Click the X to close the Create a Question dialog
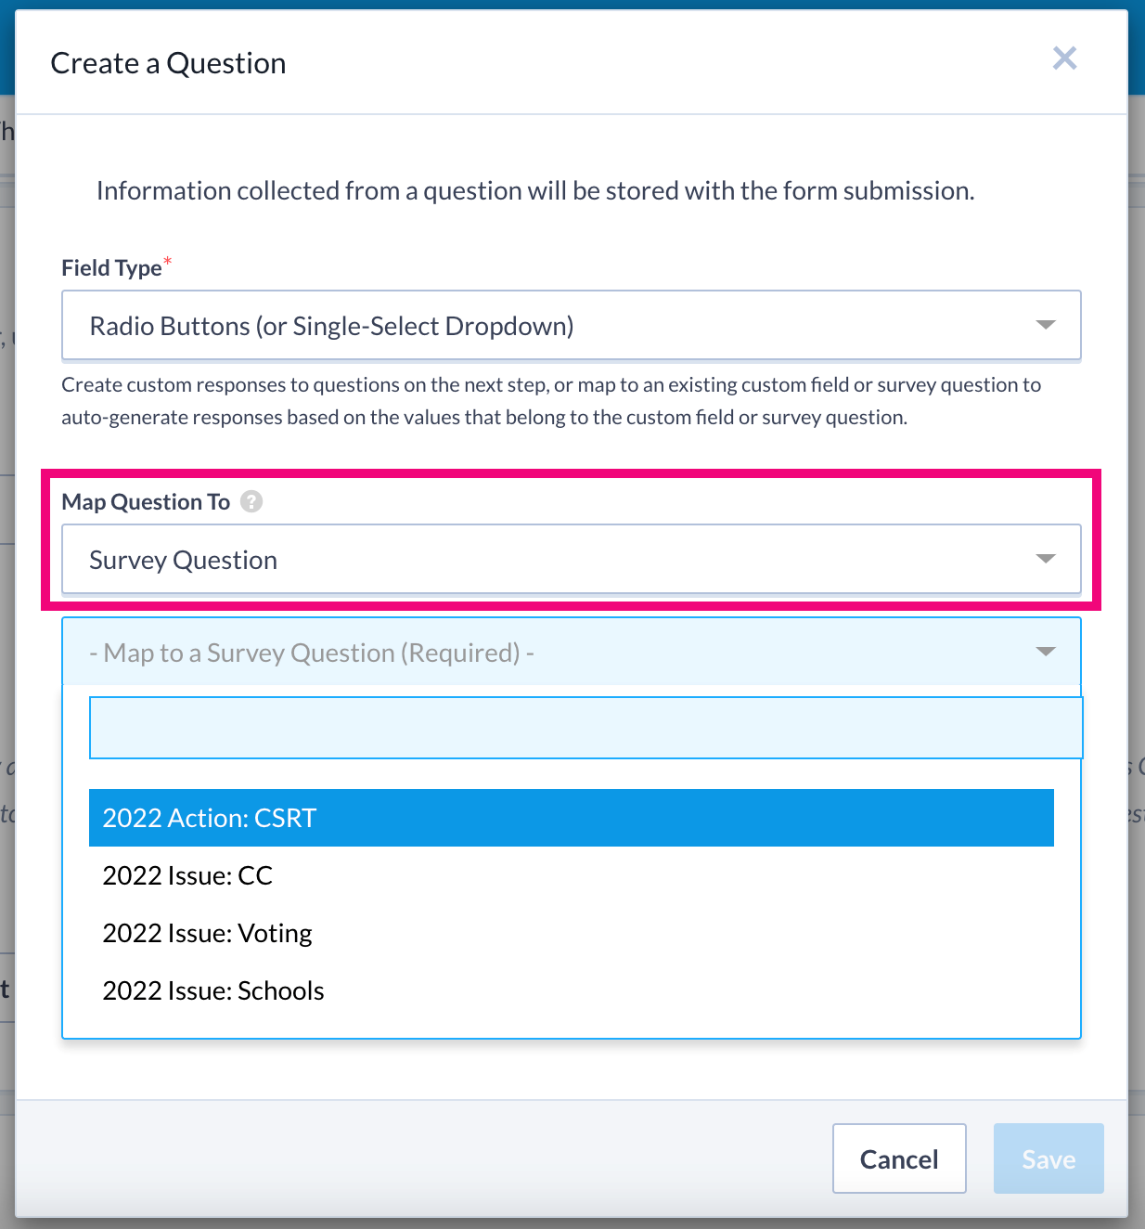This screenshot has height=1229, width=1145. (x=1064, y=58)
